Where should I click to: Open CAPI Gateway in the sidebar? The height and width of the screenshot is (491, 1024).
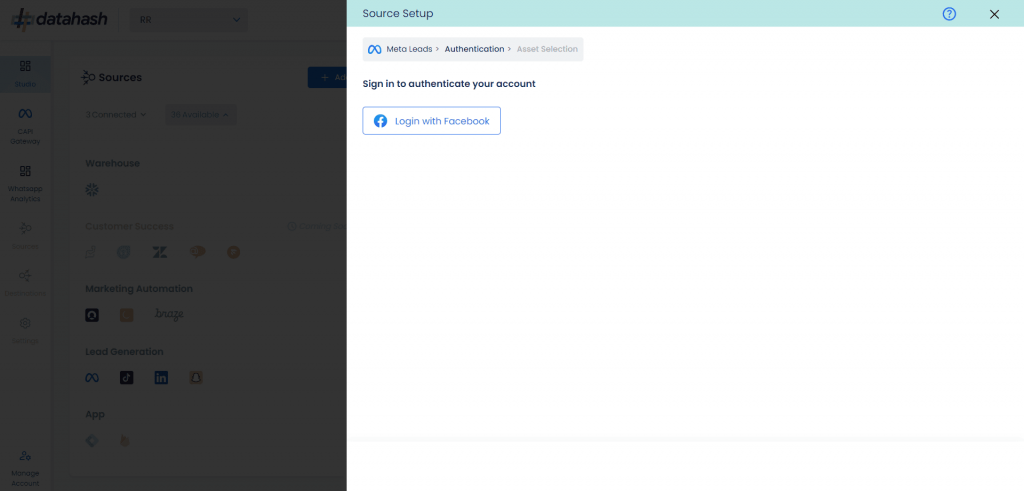point(25,126)
